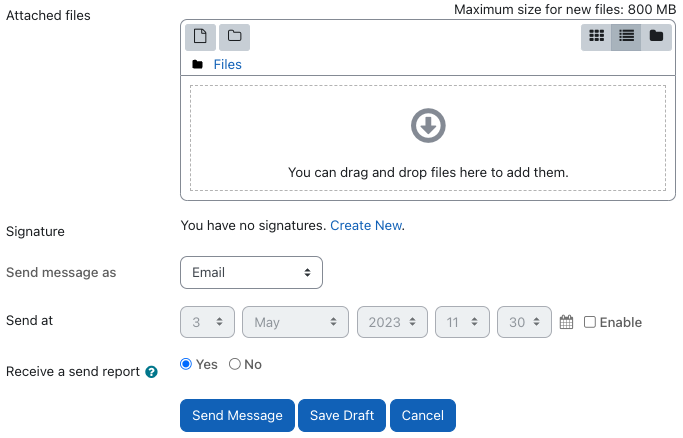Follow the Create New signature link
Screen dimensions: 683x438
point(366,226)
